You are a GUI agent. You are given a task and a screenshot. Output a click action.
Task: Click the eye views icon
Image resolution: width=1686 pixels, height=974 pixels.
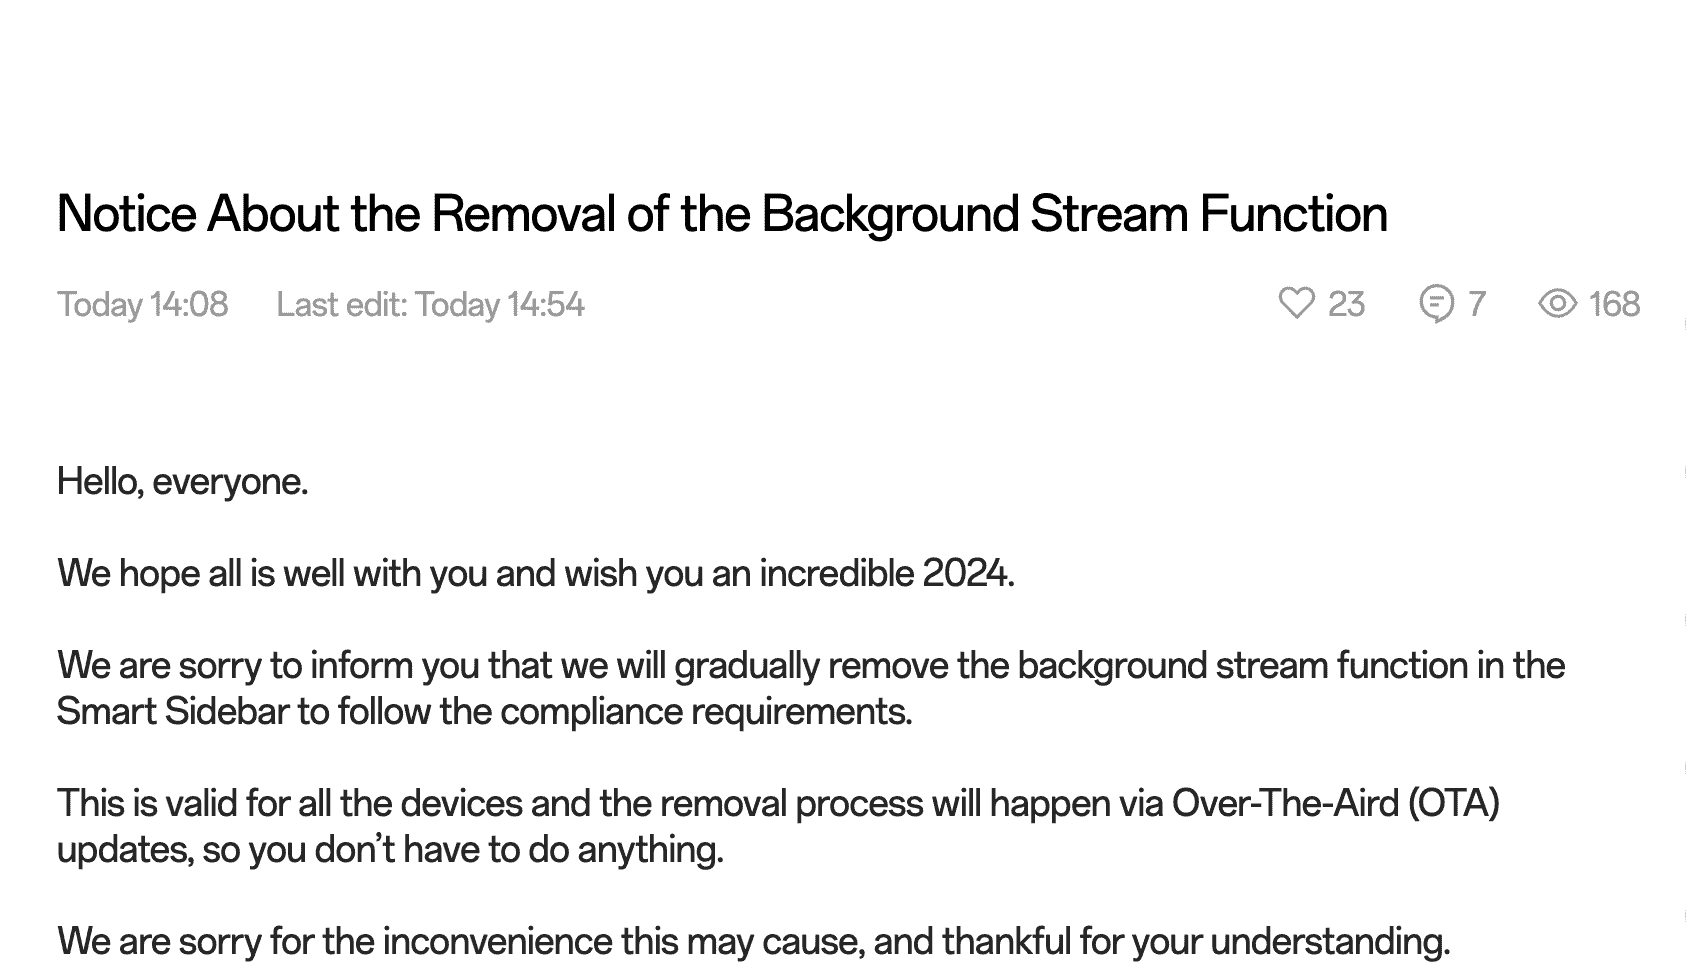(1557, 303)
